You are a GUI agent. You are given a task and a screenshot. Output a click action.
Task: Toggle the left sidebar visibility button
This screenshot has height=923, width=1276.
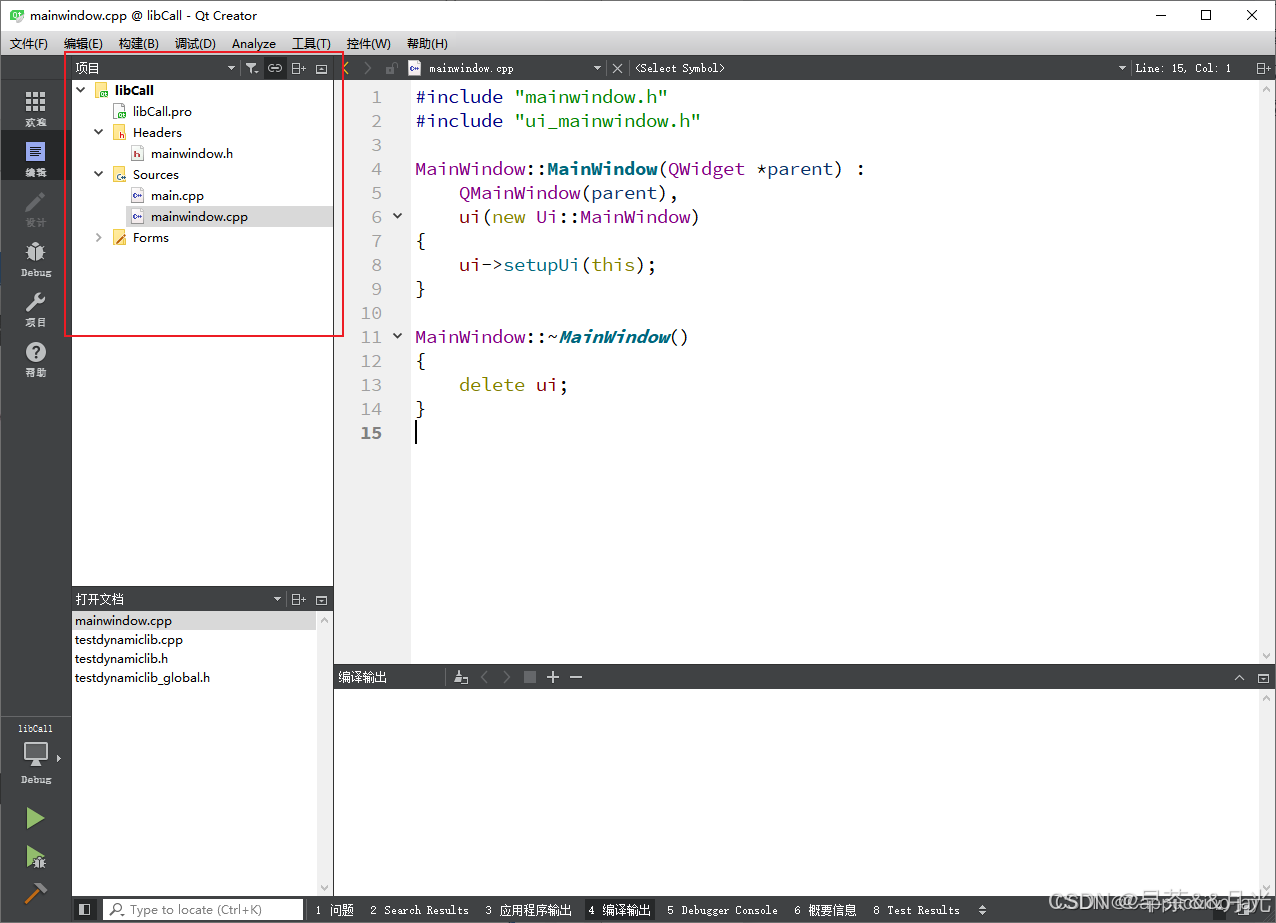coord(85,909)
